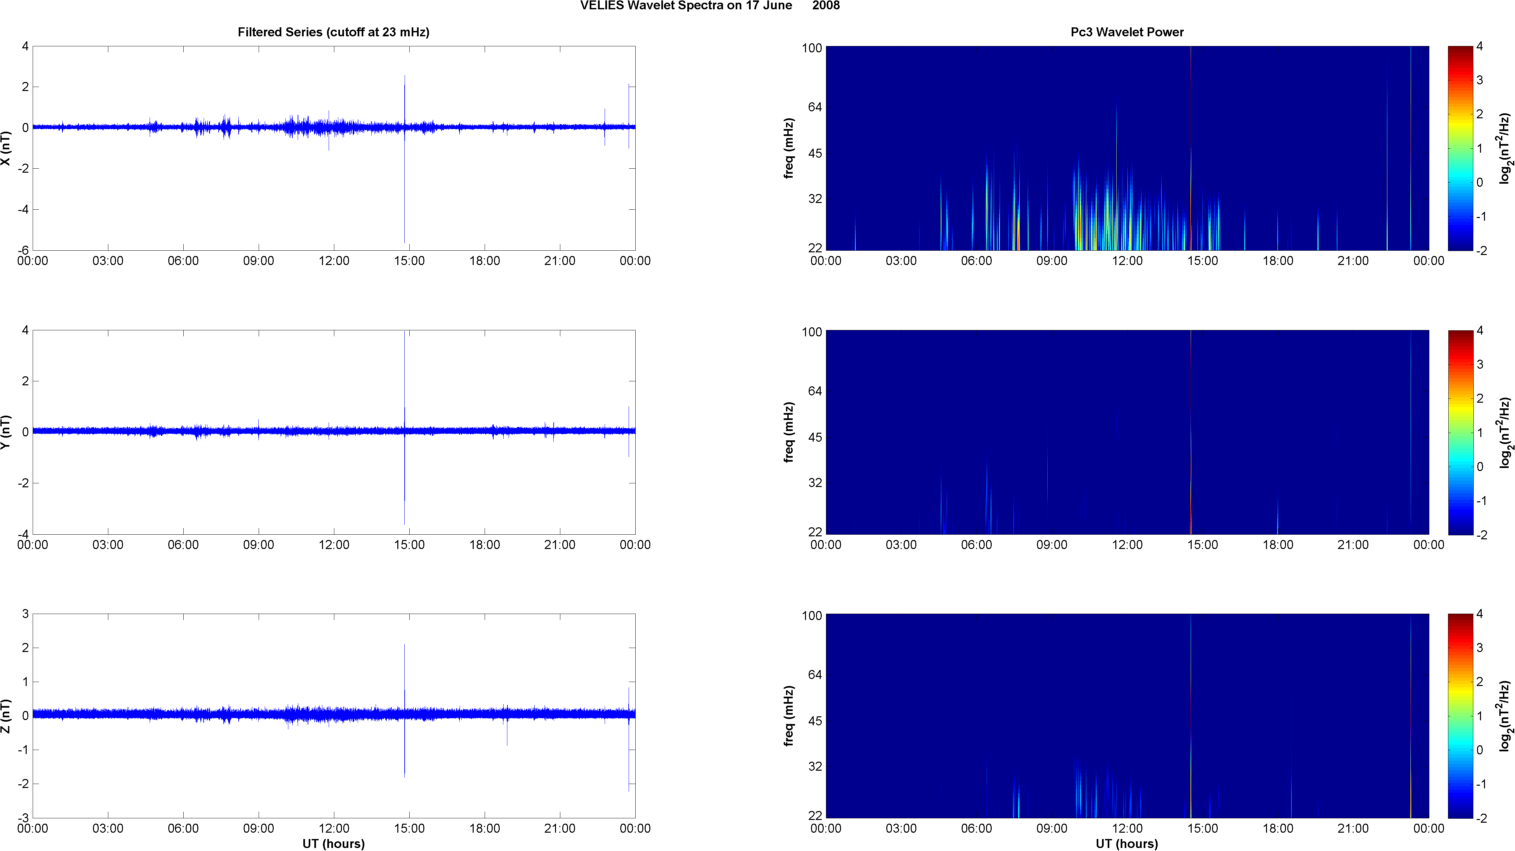
Task: Click the log2(nT²/Hz) label of bottom colorbar
Action: point(1505,716)
